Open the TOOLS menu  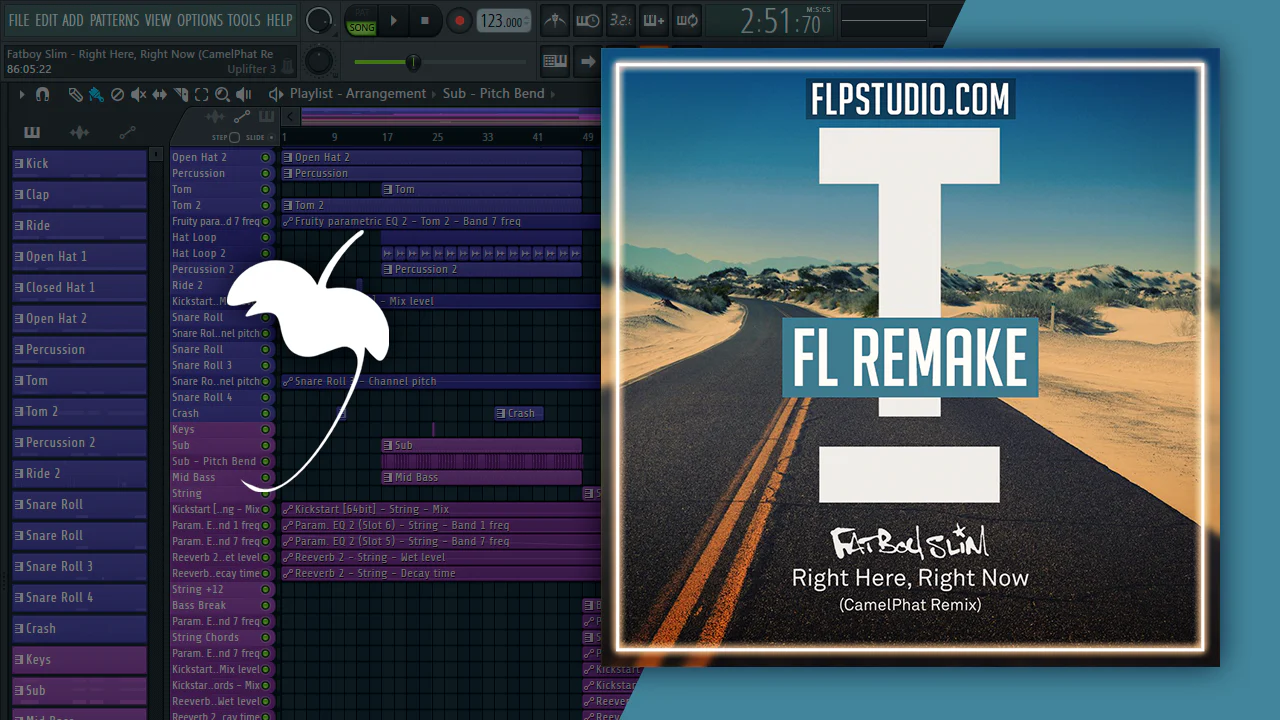(244, 20)
